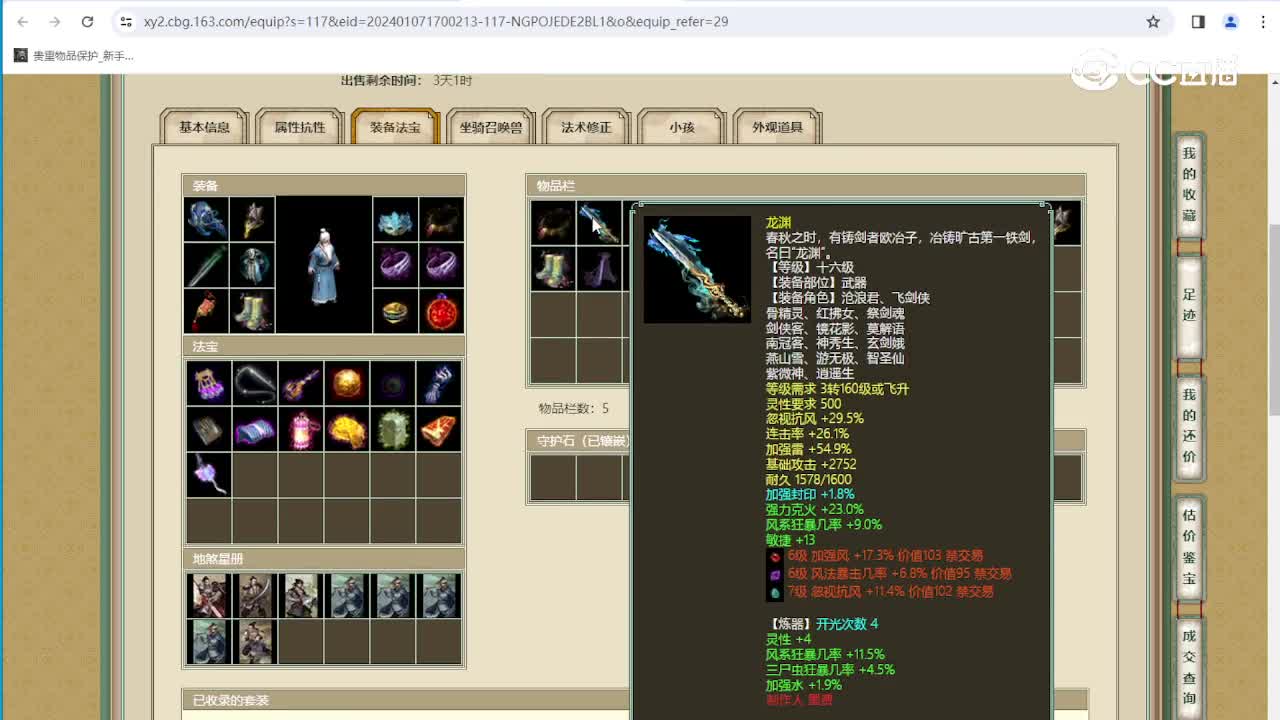Select the blue mask equipment icon
The height and width of the screenshot is (720, 1280).
(395, 219)
